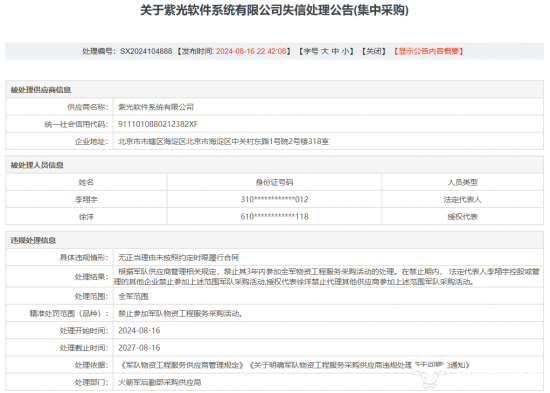This screenshot has height=393, width=550.
Task: Click the publish time 2024-08-16 22:42:08
Action: point(251,51)
